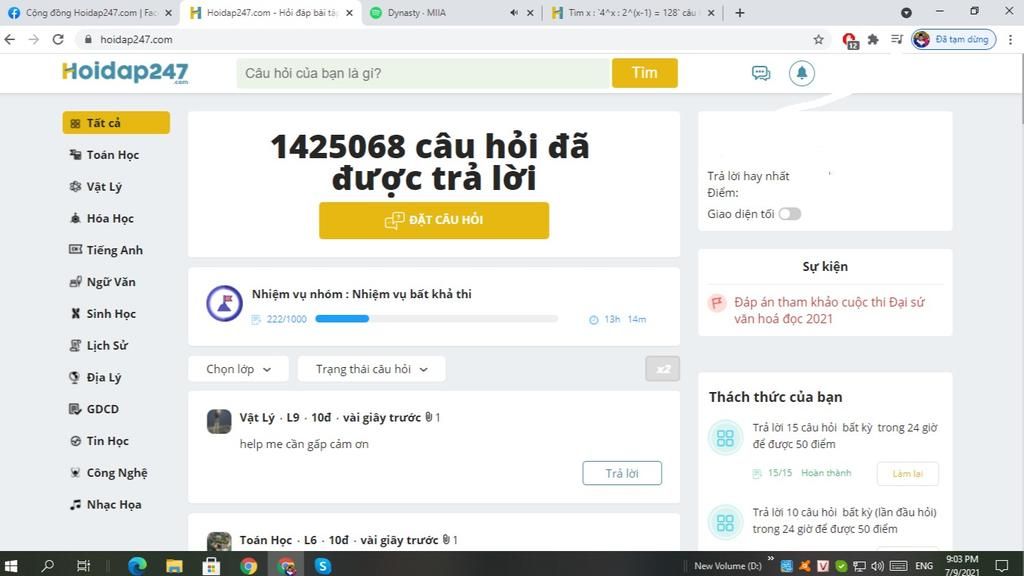Click the ENG language indicator

(923, 566)
